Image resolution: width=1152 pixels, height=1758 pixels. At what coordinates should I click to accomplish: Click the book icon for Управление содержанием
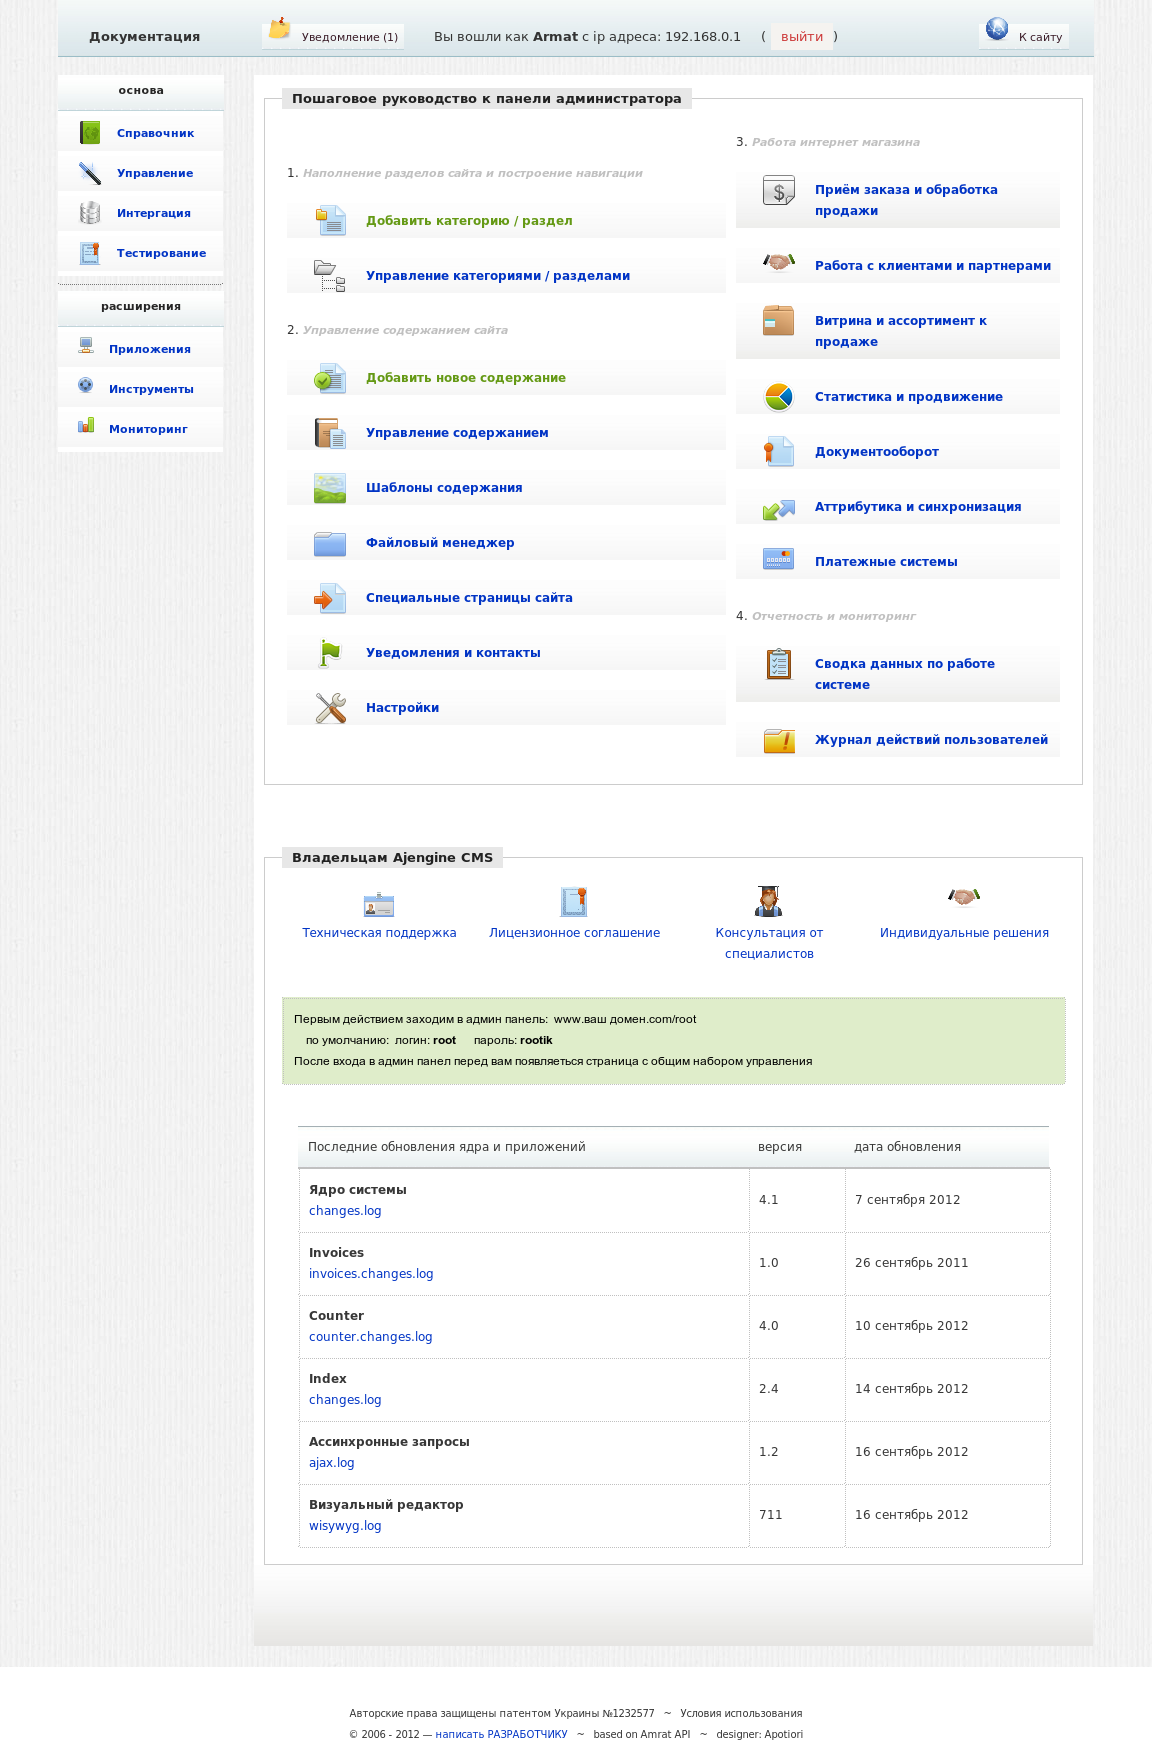coord(330,432)
